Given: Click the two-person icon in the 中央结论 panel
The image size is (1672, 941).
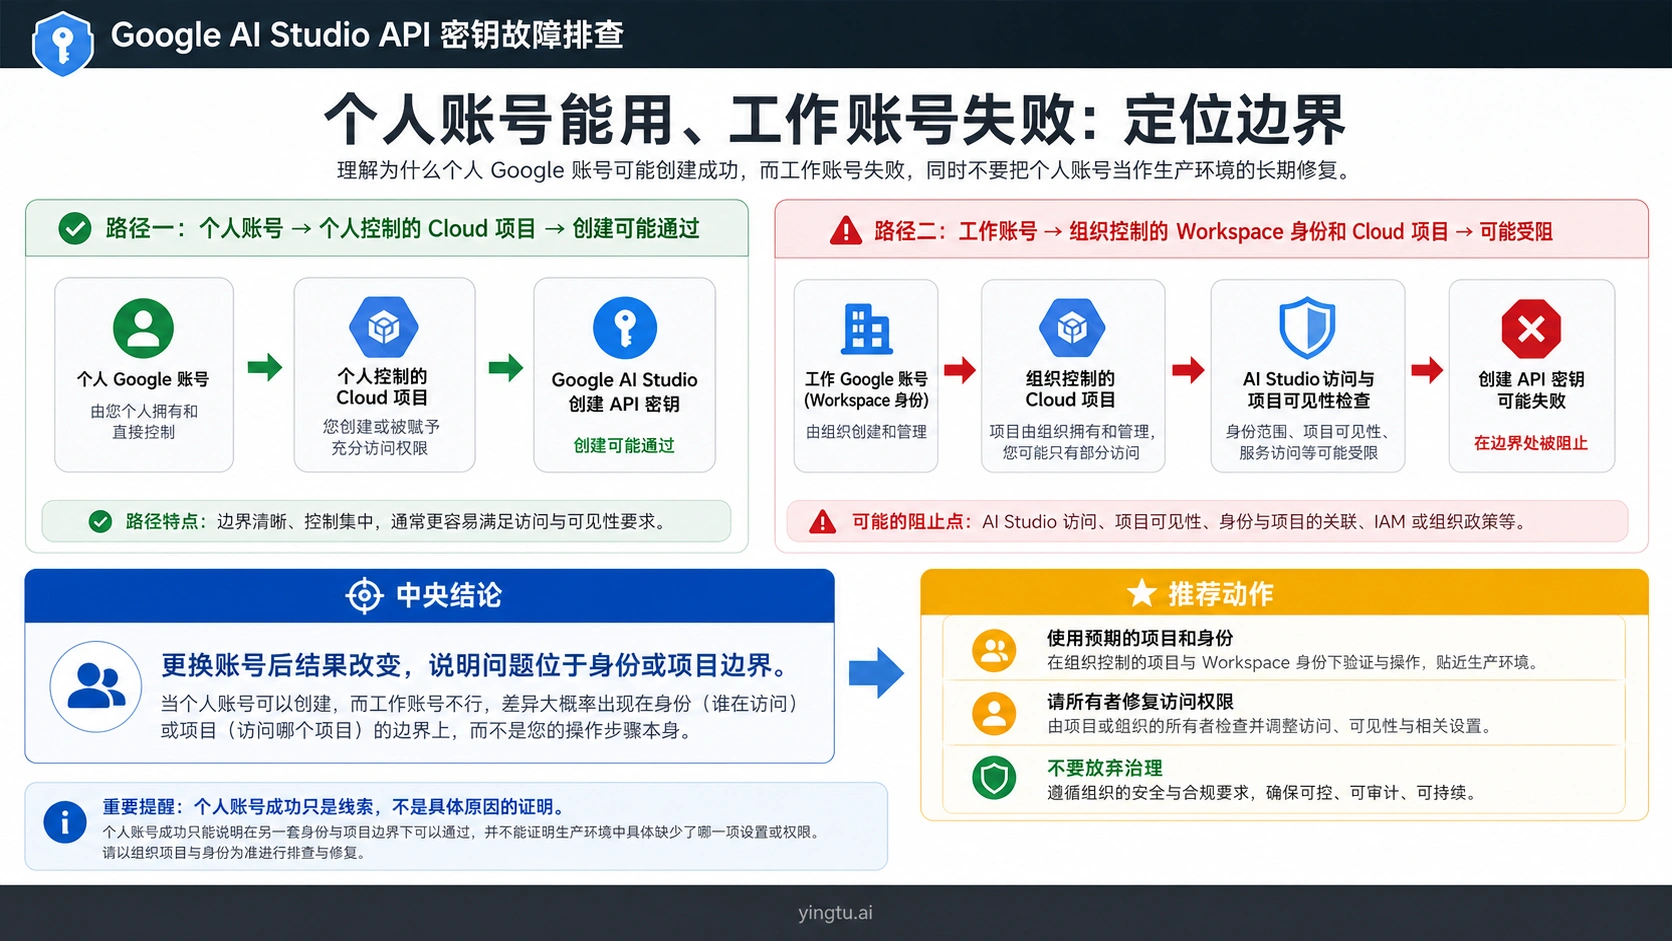Looking at the screenshot, I should pyautogui.click(x=96, y=687).
